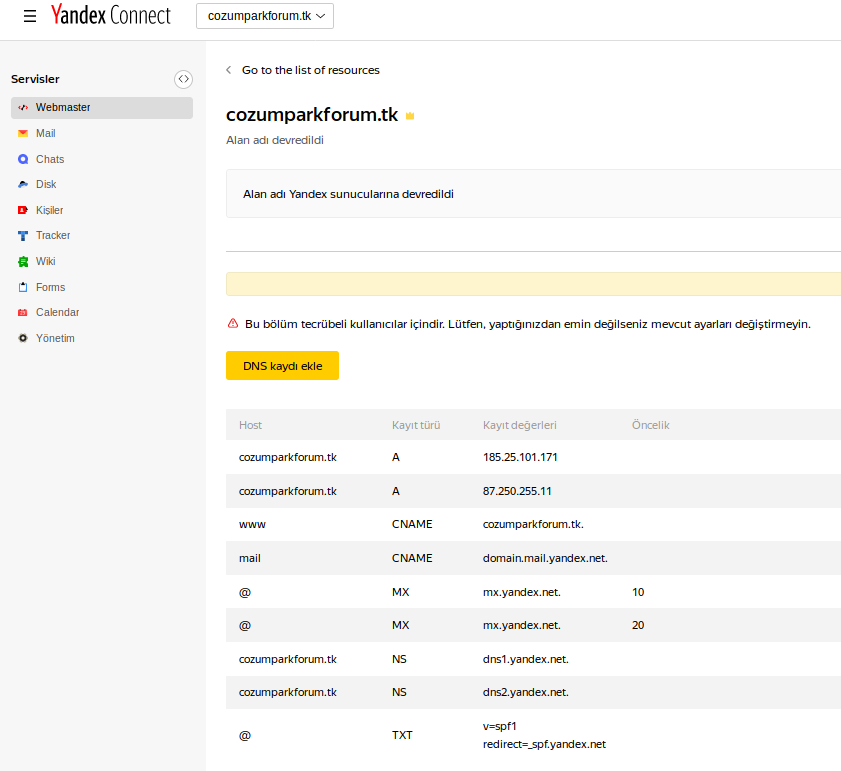Click the Calendar icon

click(23, 312)
